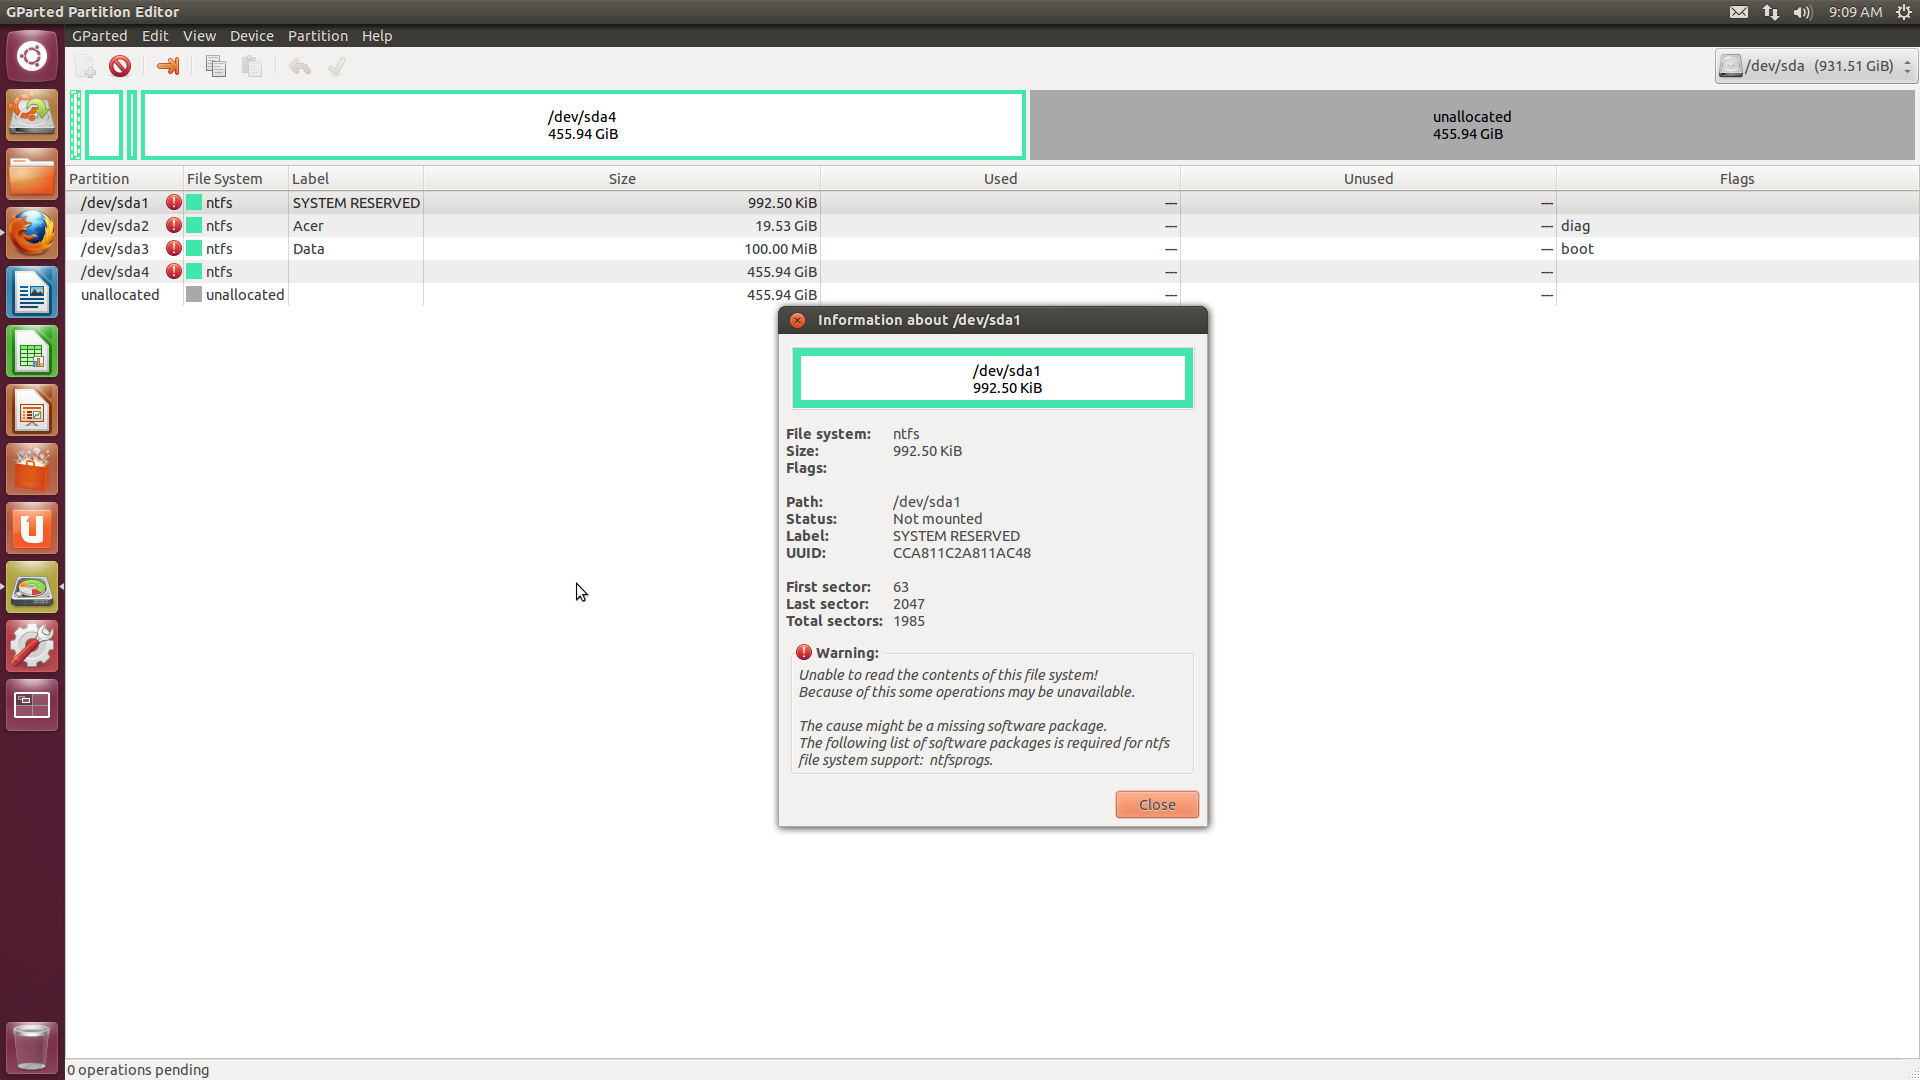
Task: Click the warning icon in the dialog's Warning section
Action: 804,652
